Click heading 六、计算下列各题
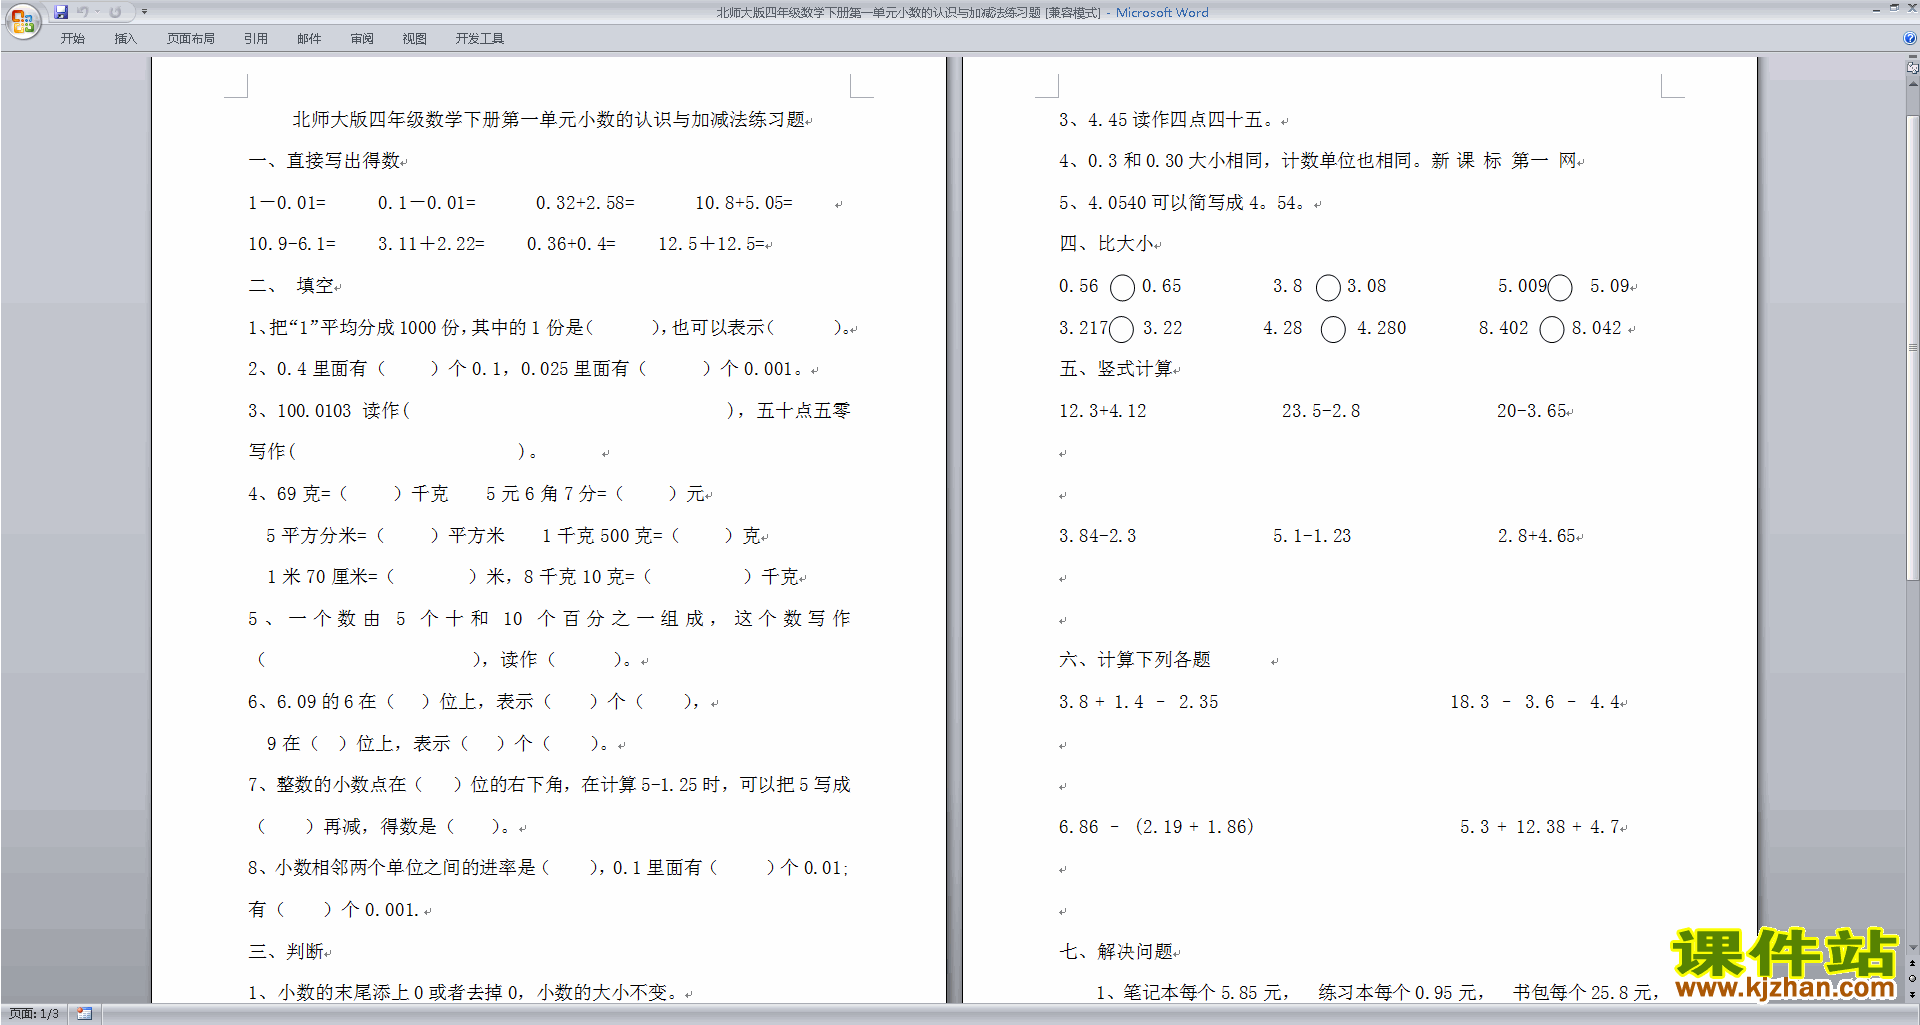The width and height of the screenshot is (1920, 1025). coord(1135,660)
